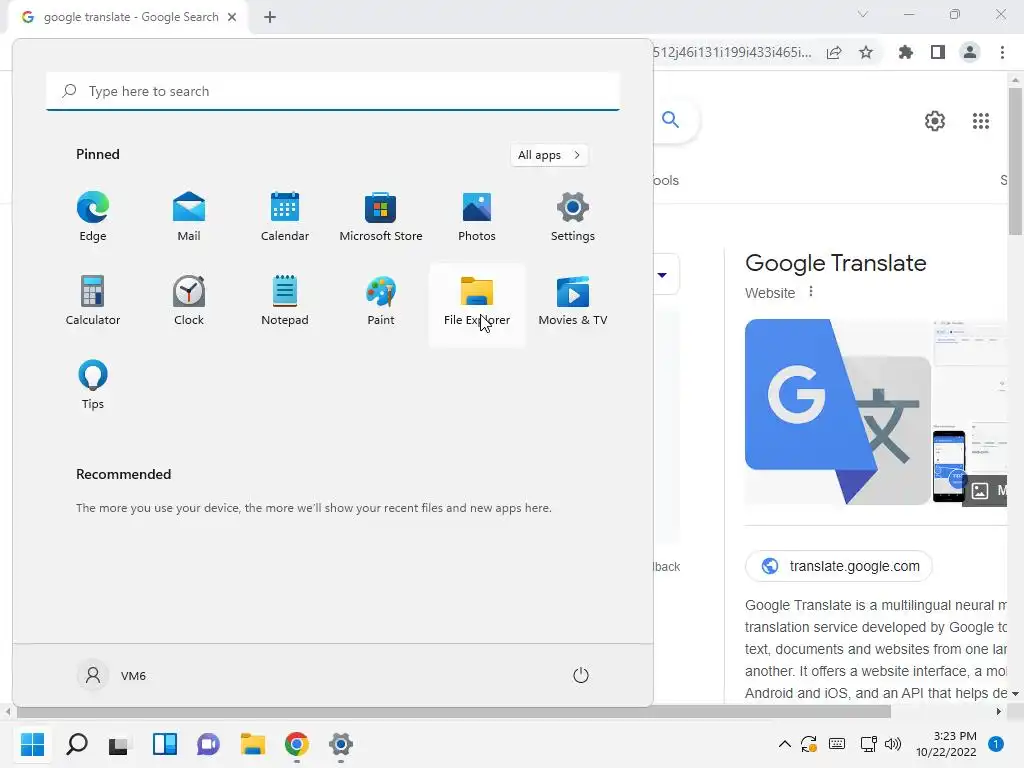Open the Calculator app
1024x768 pixels.
point(93,301)
